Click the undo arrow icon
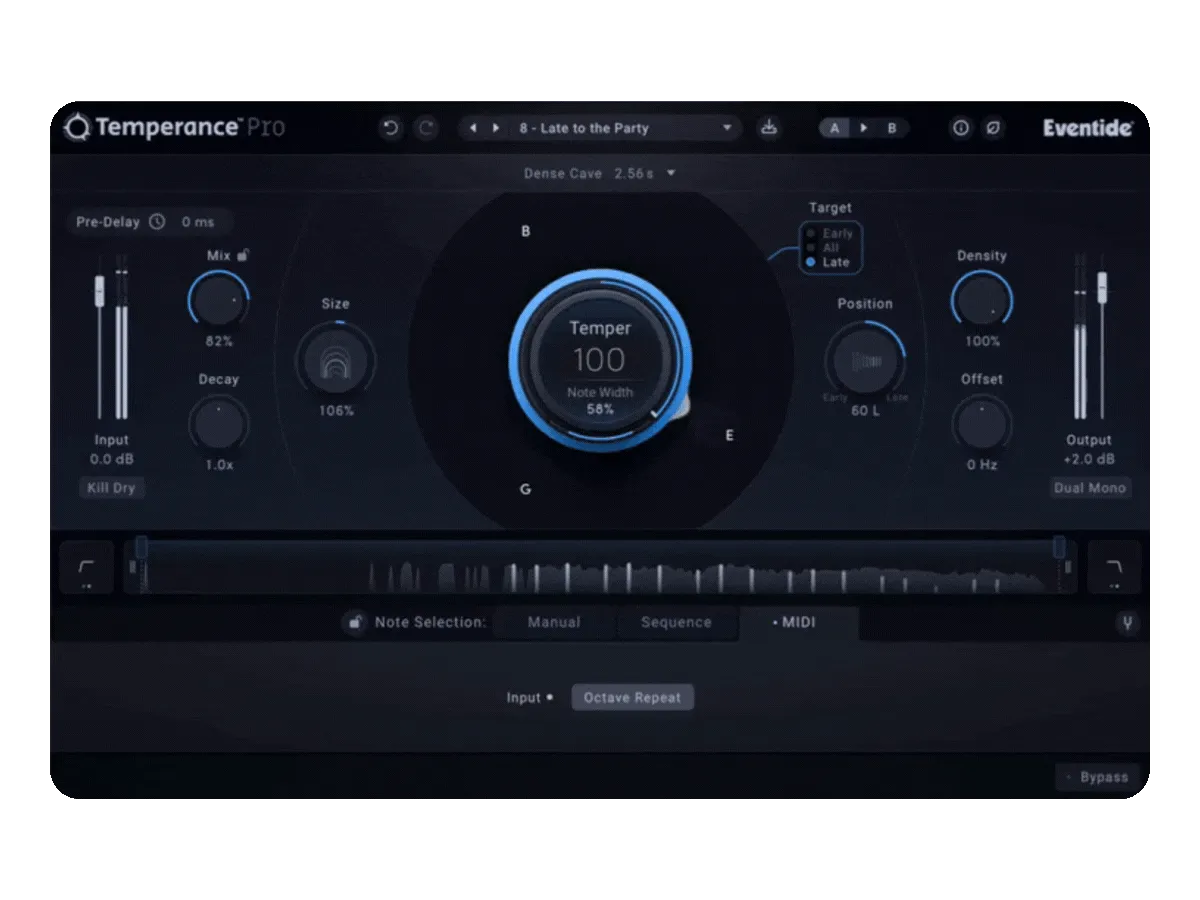1200x900 pixels. (391, 128)
